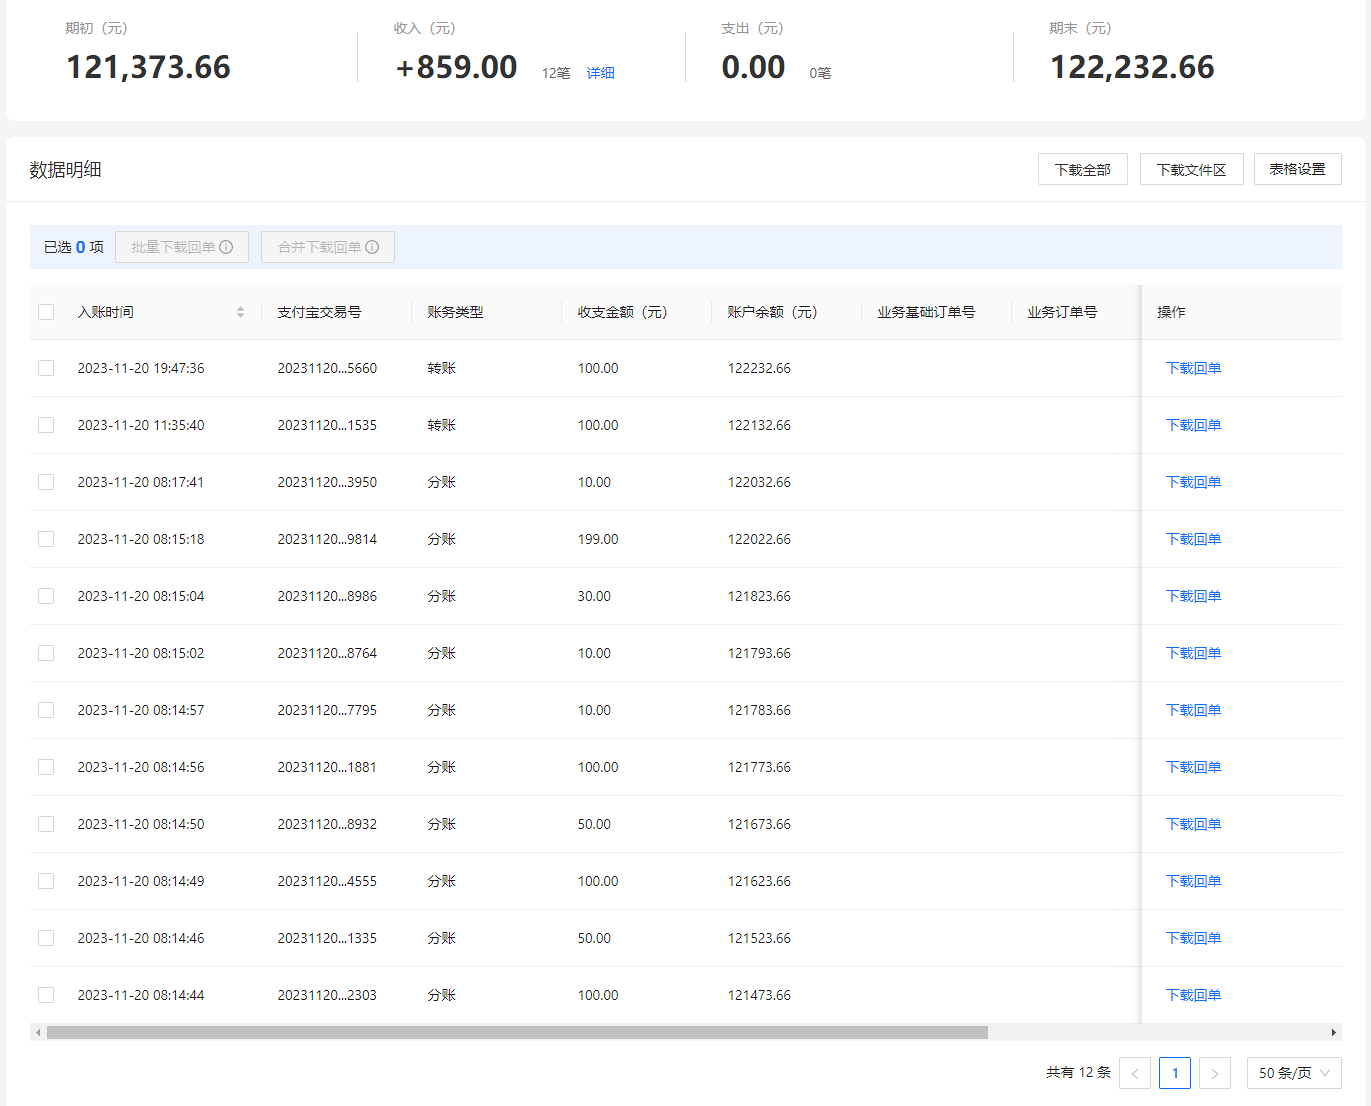Click the previous page arrow
Viewport: 1371px width, 1106px height.
point(1135,1073)
